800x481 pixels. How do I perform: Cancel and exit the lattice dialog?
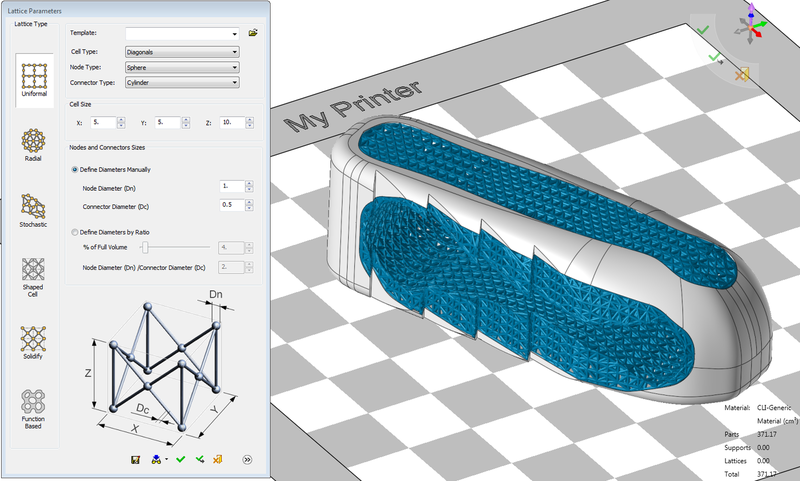click(x=218, y=459)
